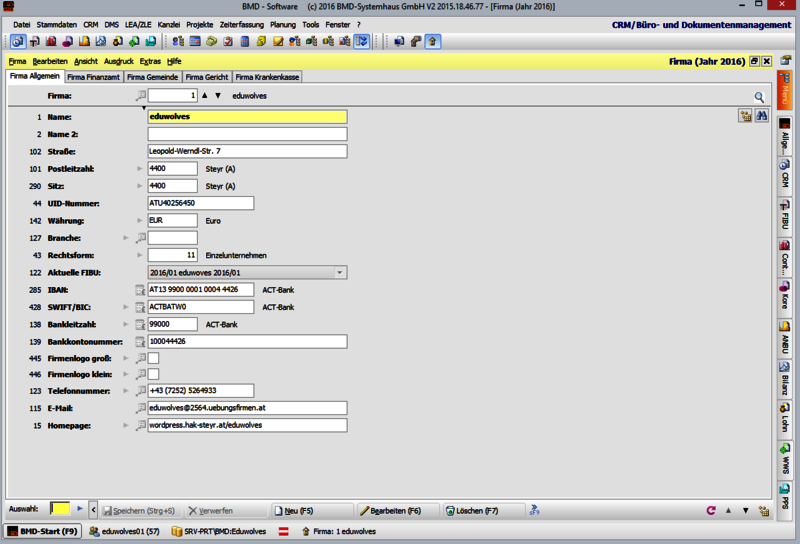Screen dimensions: 800x544
Task: Open the Bearbeiten menu in yellow bar
Action: tap(50, 61)
